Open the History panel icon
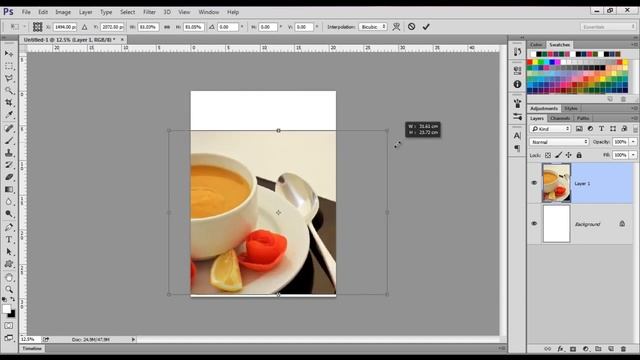The height and width of the screenshot is (360, 640). [x=518, y=52]
